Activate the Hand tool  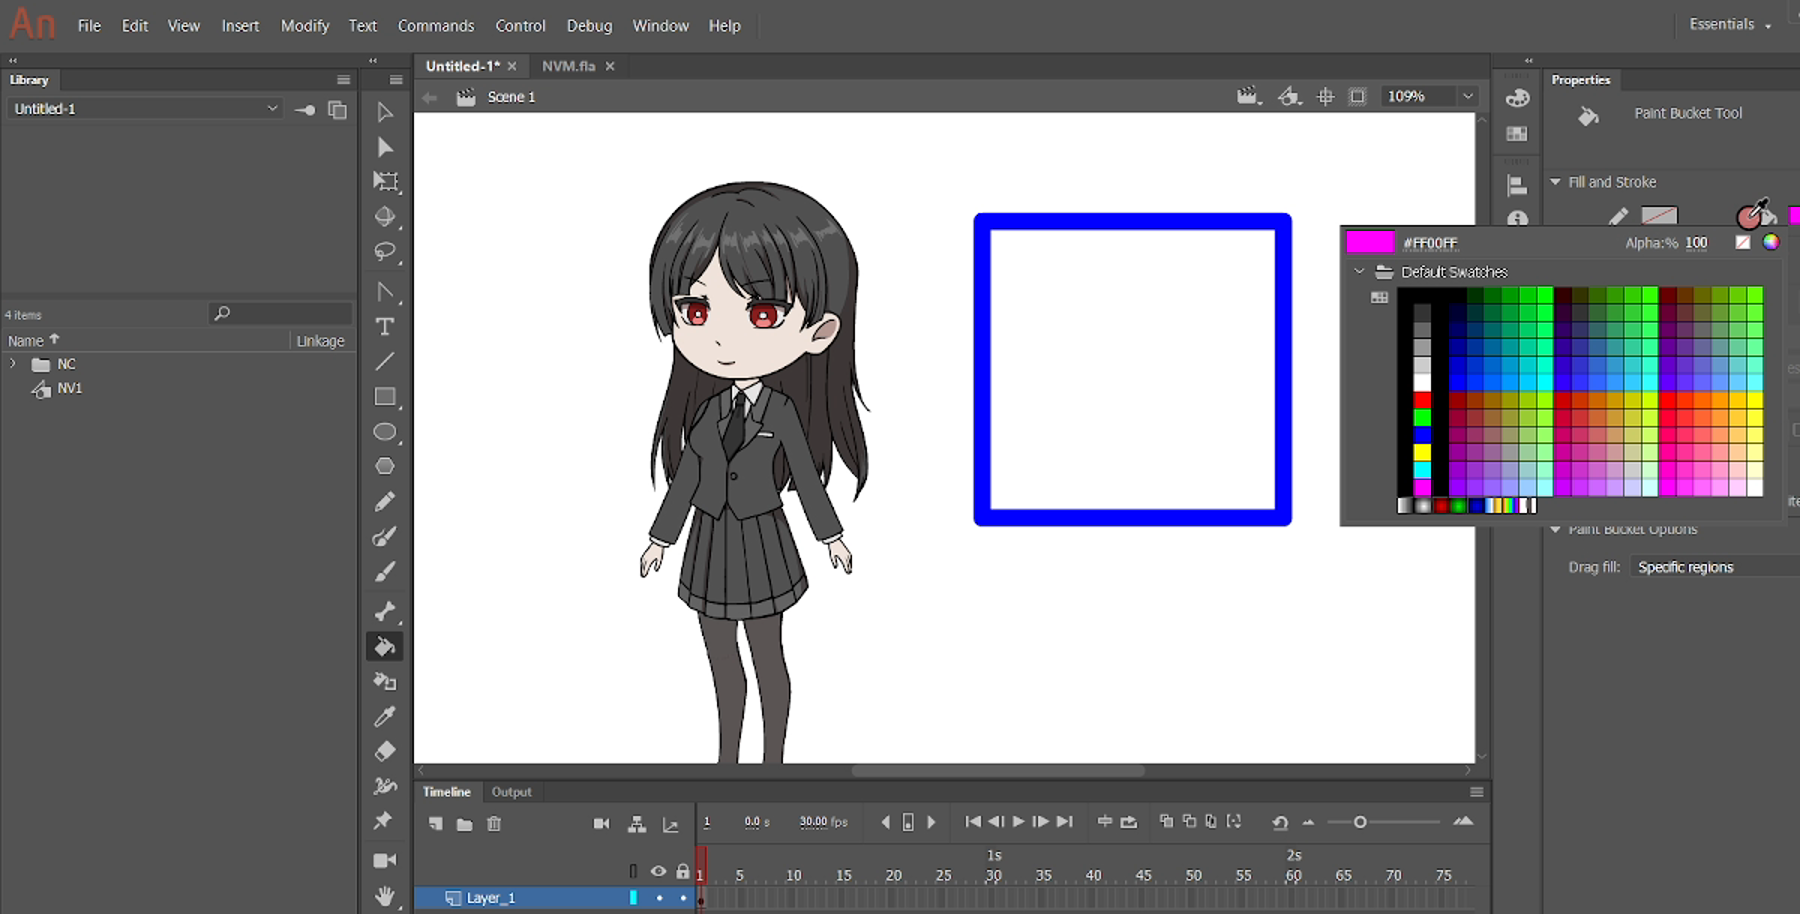click(385, 896)
